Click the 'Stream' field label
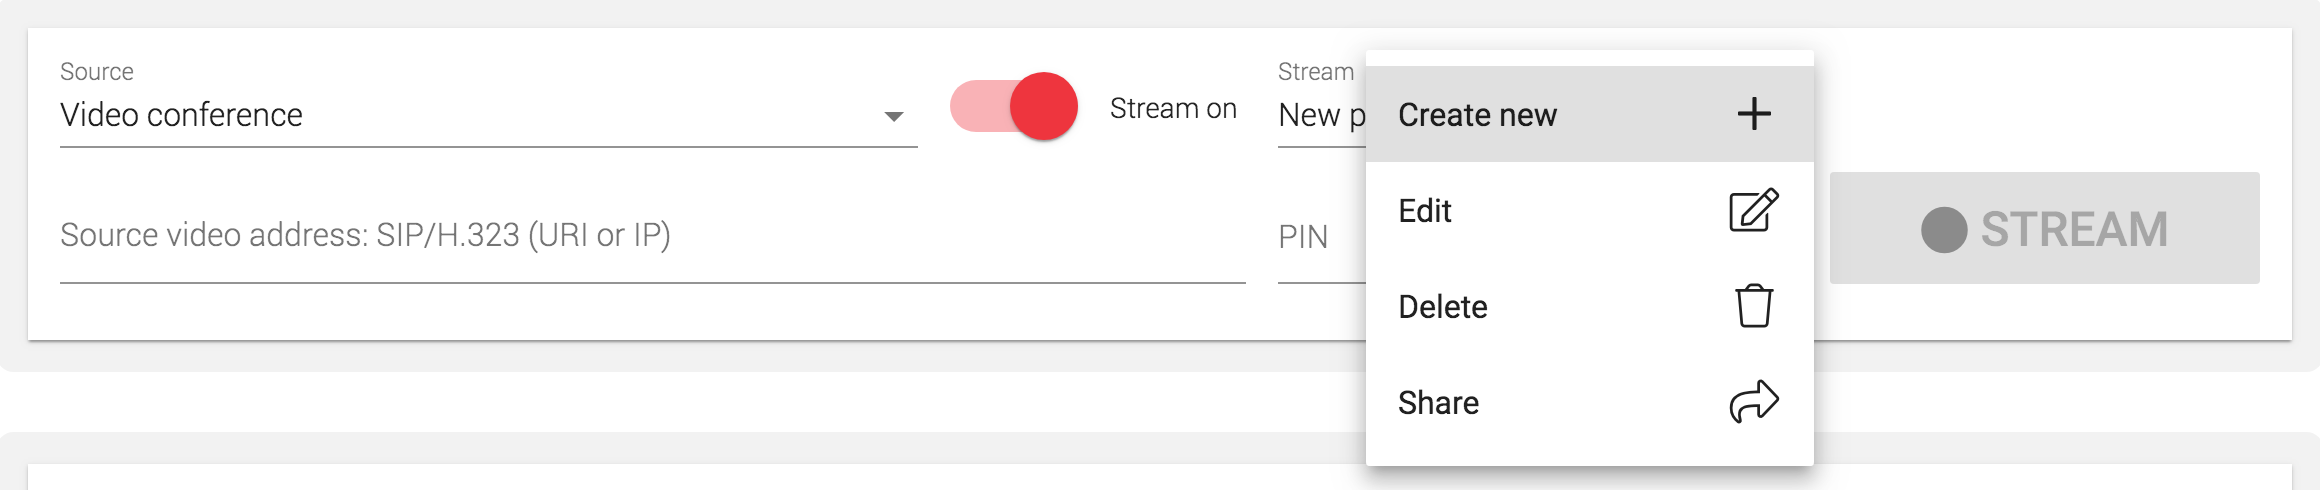This screenshot has width=2320, height=490. point(1315,72)
